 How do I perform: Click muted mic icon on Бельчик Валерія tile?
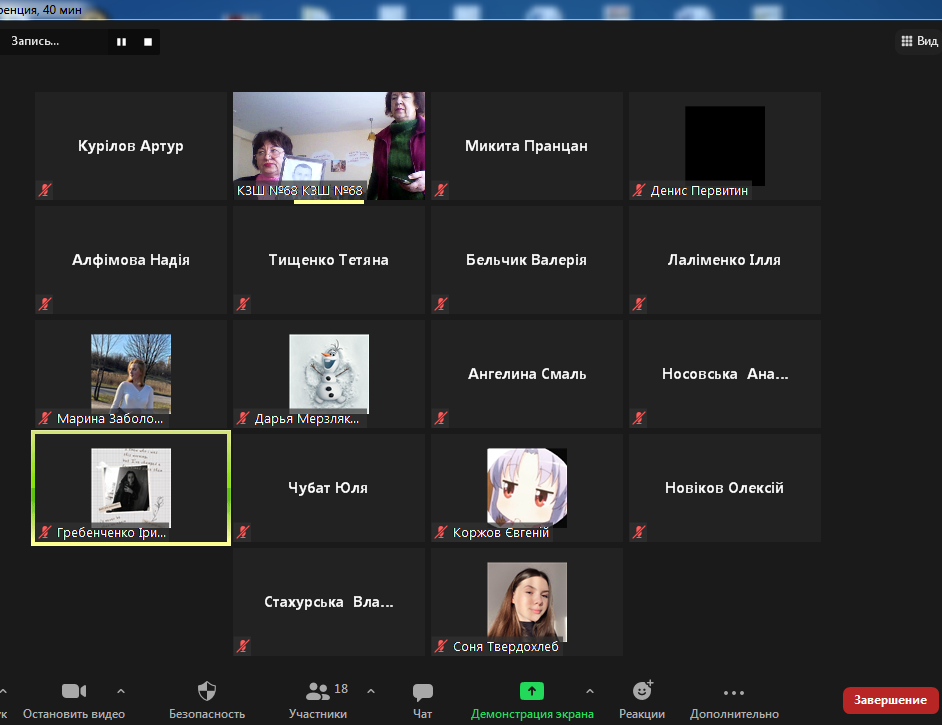[x=441, y=304]
